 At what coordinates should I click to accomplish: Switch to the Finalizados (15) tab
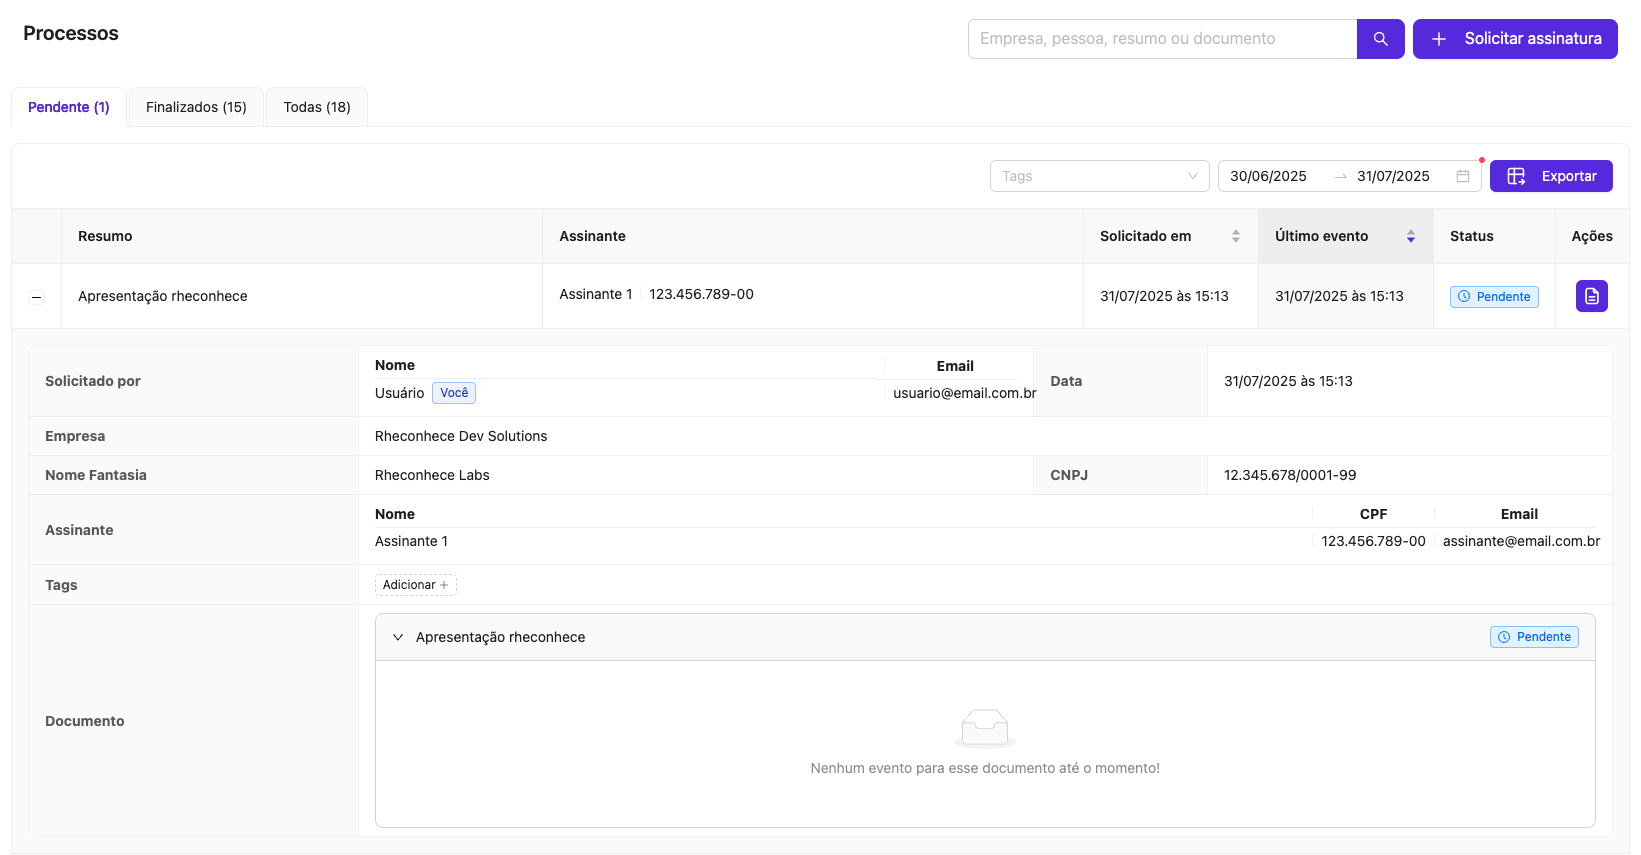[196, 107]
